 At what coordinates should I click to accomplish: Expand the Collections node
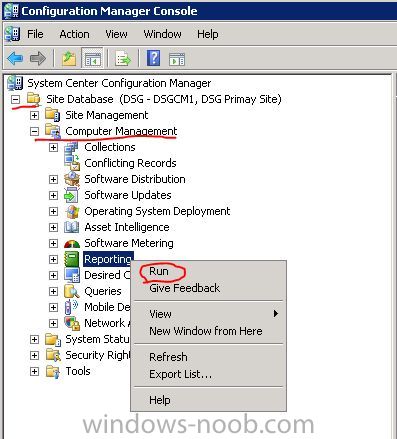[x=53, y=147]
